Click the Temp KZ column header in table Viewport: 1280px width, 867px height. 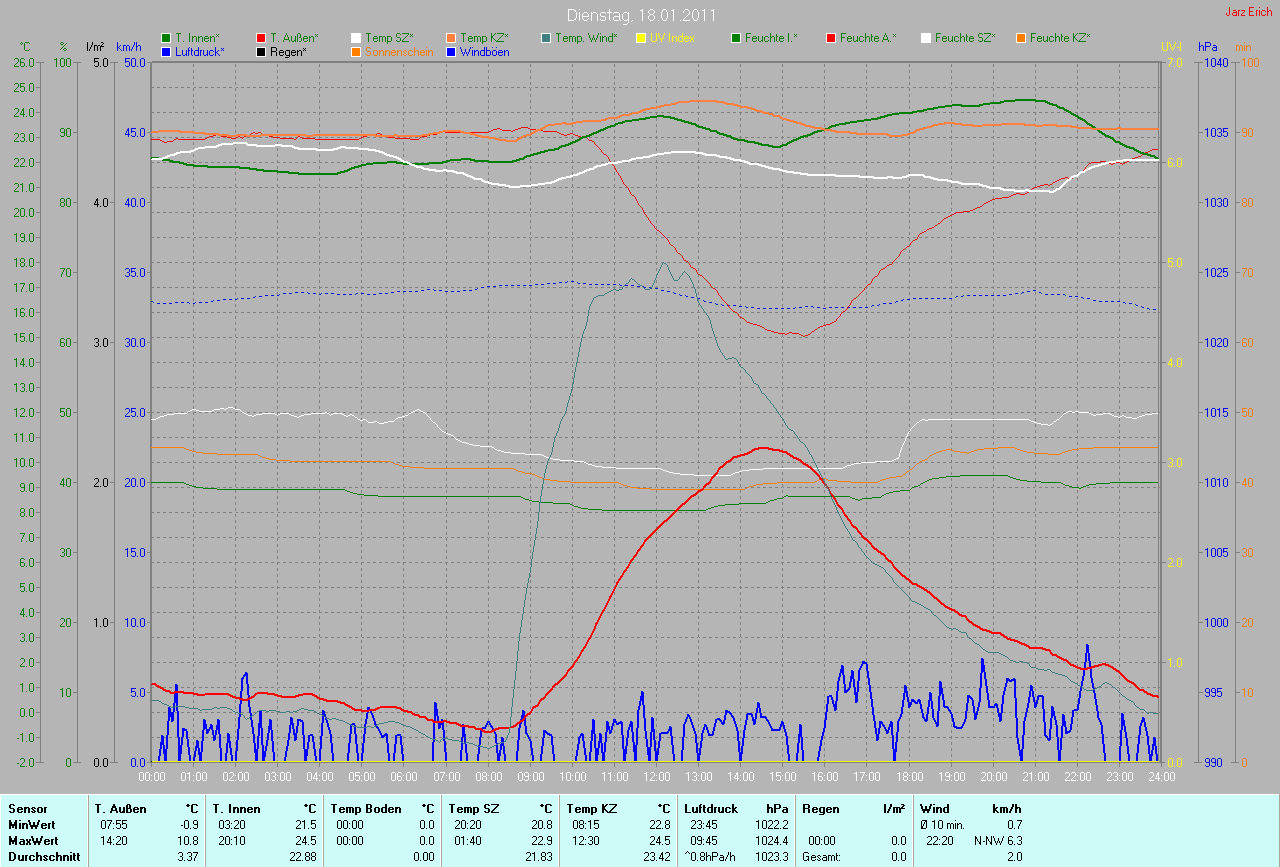click(591, 809)
